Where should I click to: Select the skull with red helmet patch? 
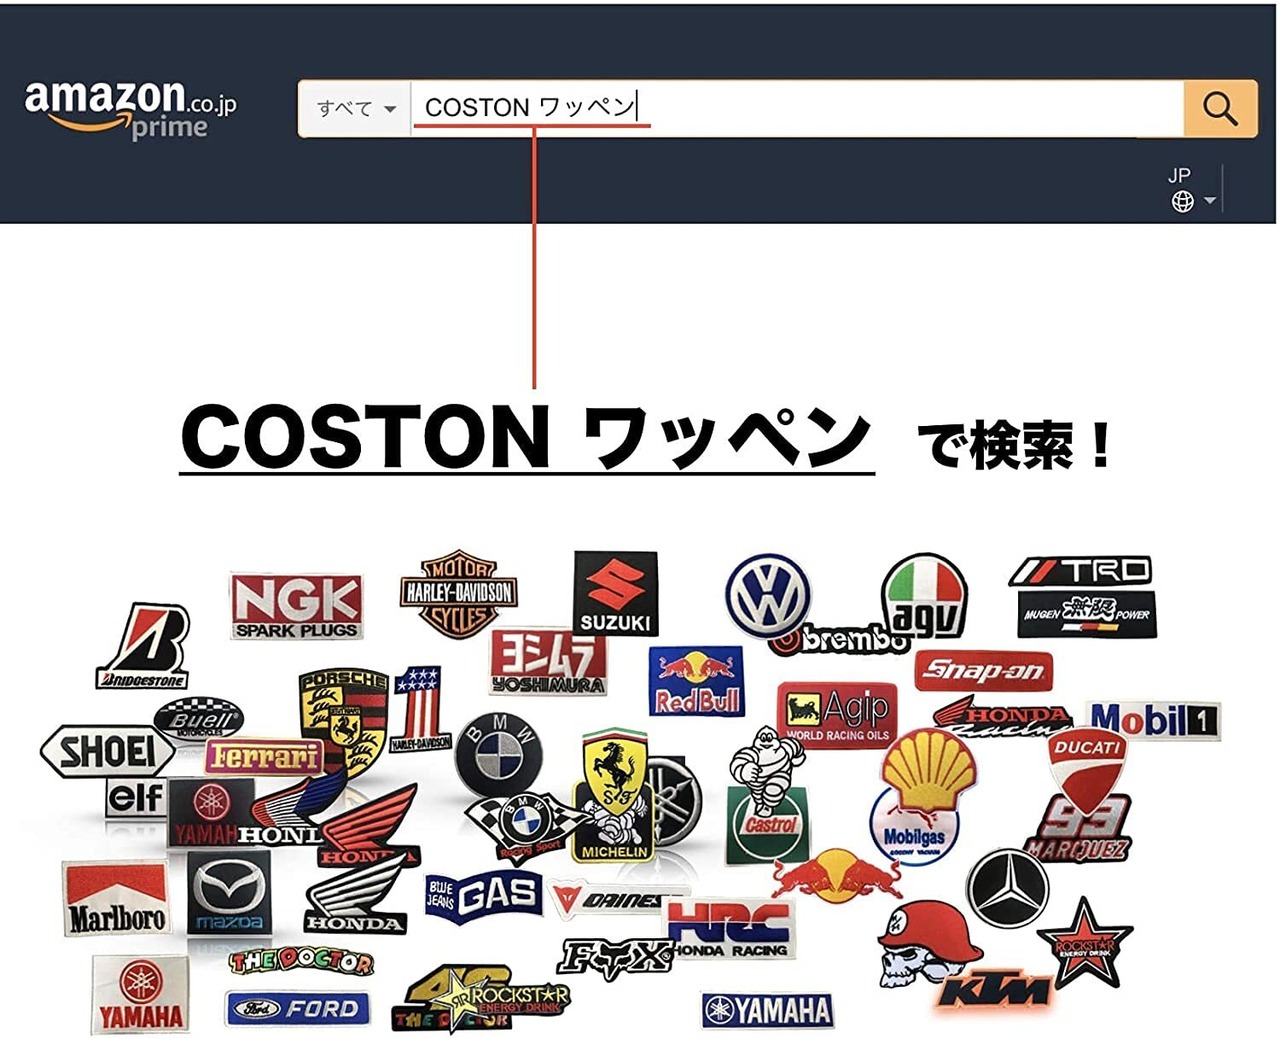pos(928,944)
